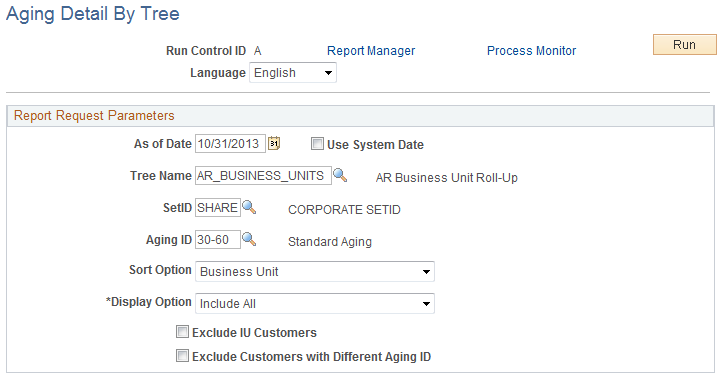Click the Run button
The width and height of the screenshot is (721, 377).
tap(685, 45)
